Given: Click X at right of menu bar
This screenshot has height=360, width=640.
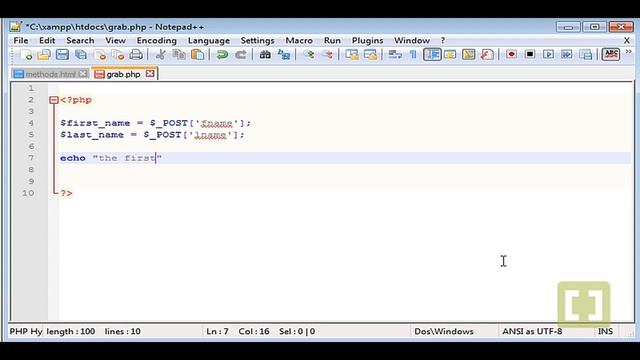Looking at the screenshot, I should click(627, 40).
